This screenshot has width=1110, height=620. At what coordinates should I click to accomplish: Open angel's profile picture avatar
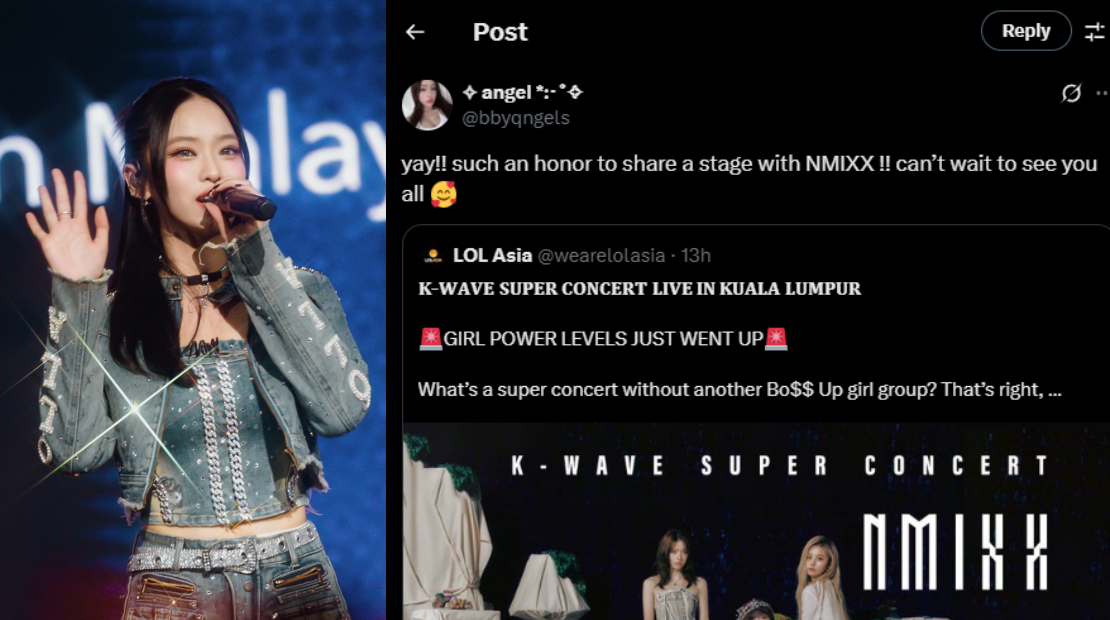tap(427, 105)
